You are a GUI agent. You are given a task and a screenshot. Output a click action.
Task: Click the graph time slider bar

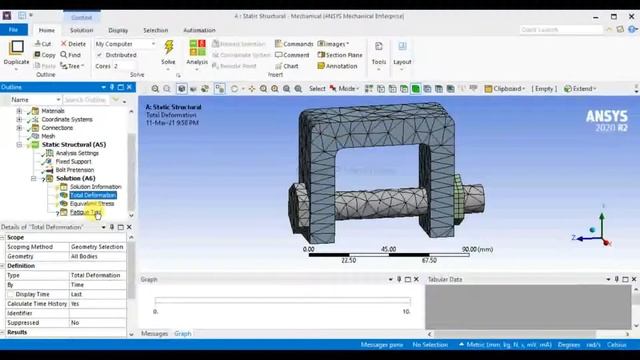click(x=282, y=301)
